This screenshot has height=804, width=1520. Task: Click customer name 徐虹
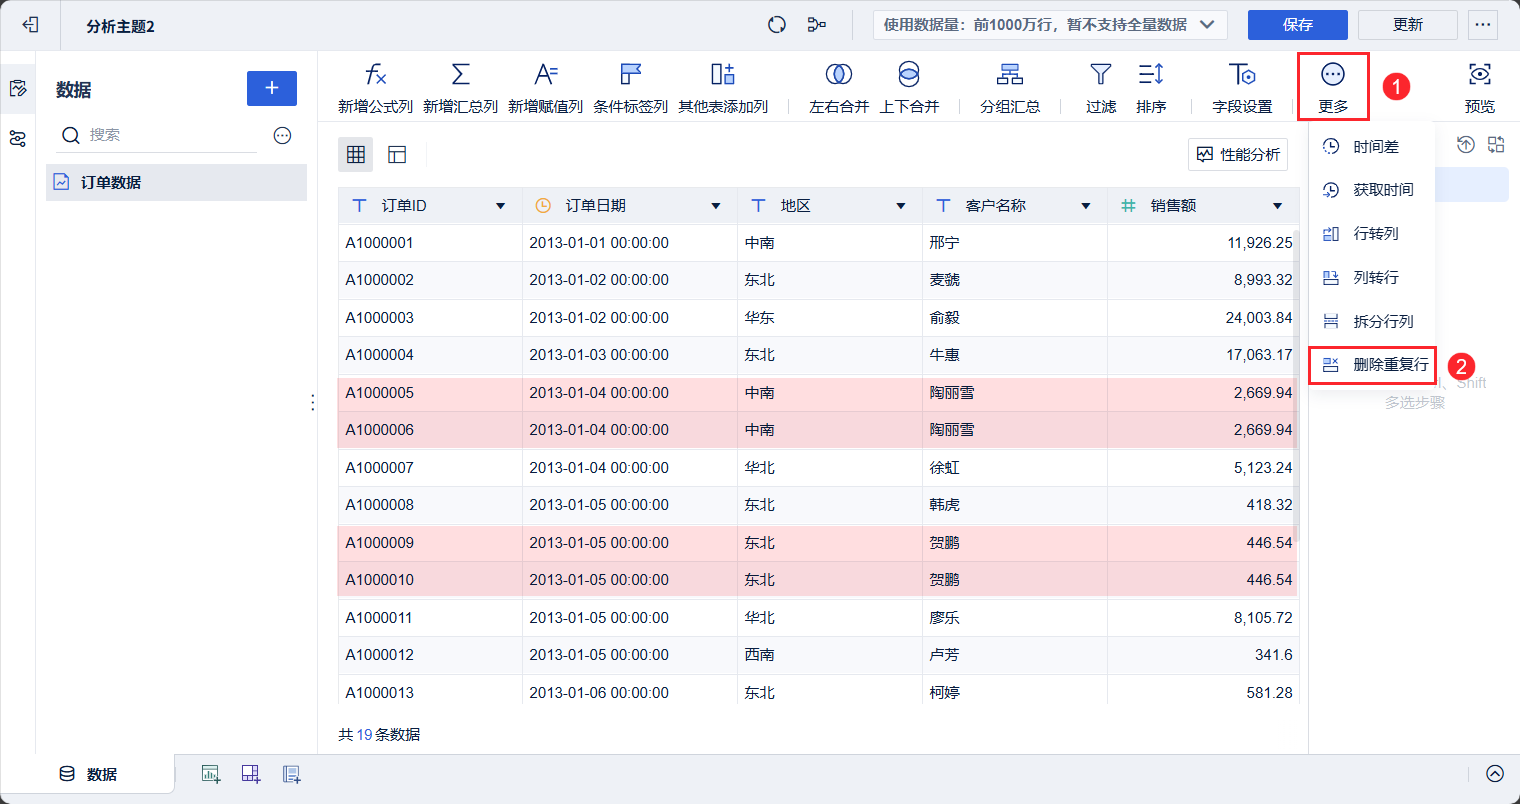[944, 468]
